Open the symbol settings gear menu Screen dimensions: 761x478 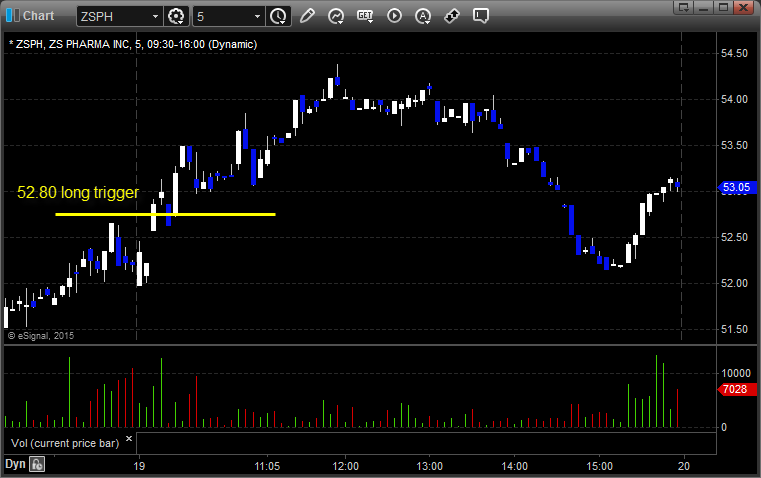pyautogui.click(x=176, y=16)
